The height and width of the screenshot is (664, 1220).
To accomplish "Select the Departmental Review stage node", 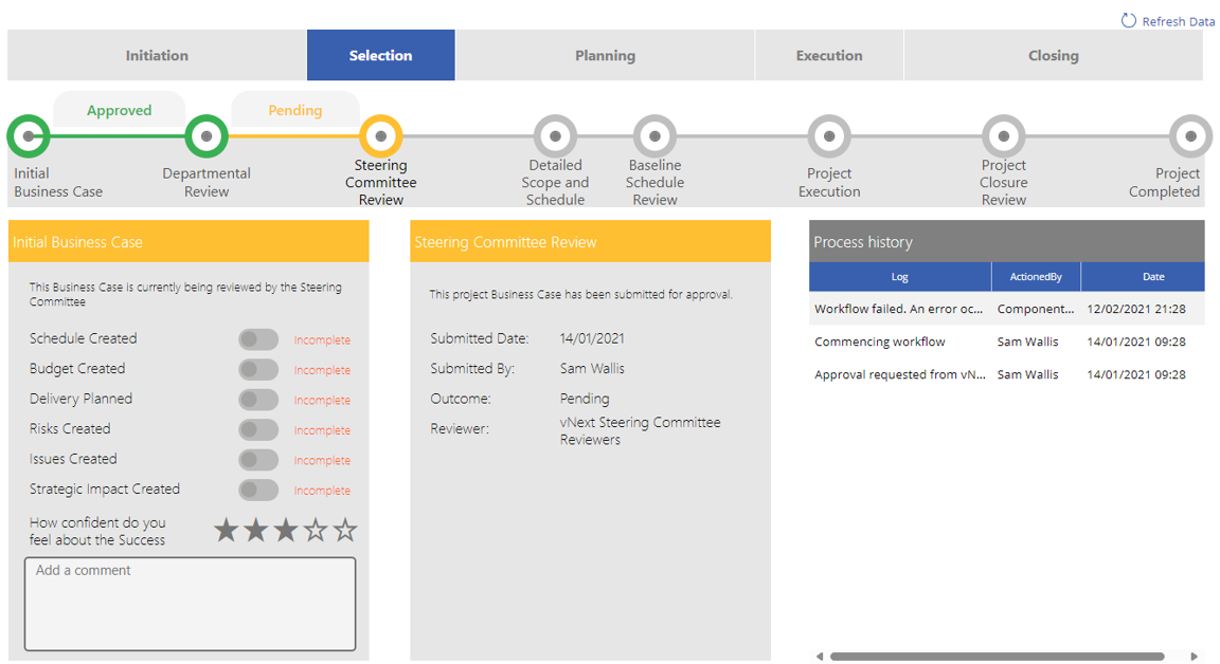I will coord(206,133).
